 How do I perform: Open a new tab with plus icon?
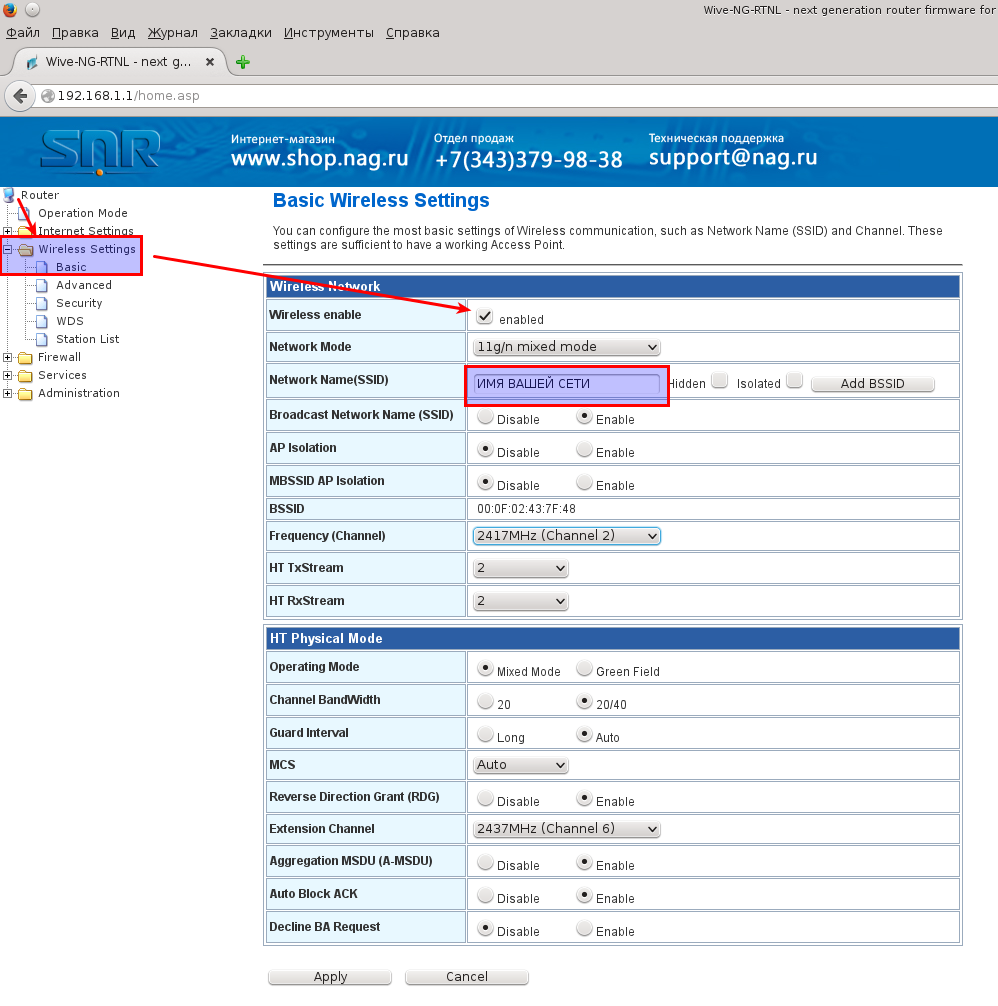tap(242, 62)
